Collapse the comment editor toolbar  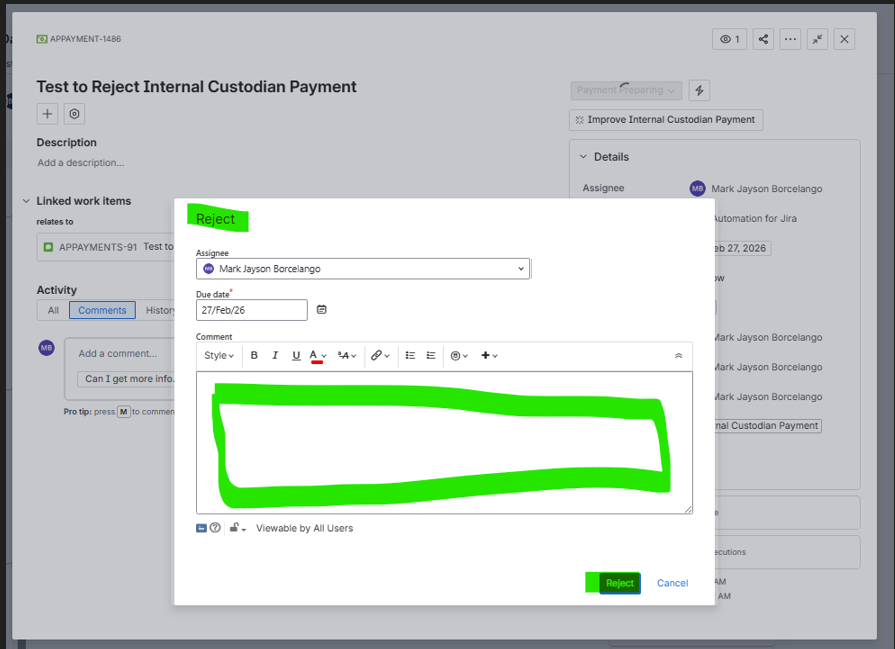click(678, 355)
